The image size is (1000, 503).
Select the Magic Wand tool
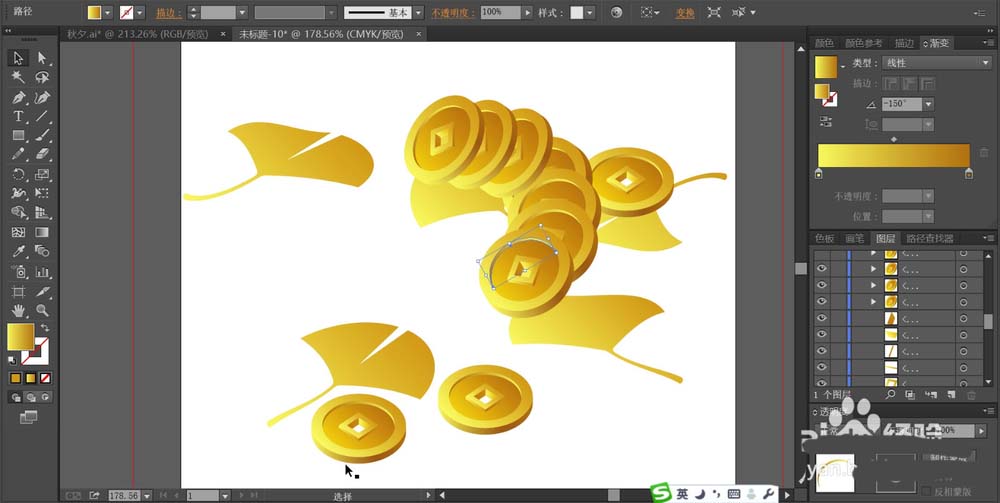(x=18, y=78)
